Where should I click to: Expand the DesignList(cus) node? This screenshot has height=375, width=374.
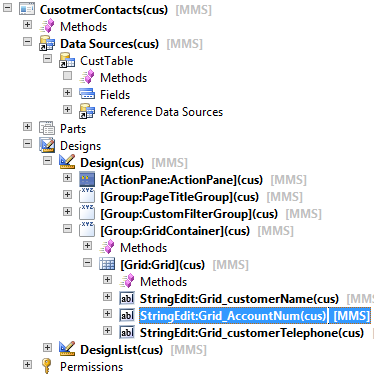coord(47,347)
